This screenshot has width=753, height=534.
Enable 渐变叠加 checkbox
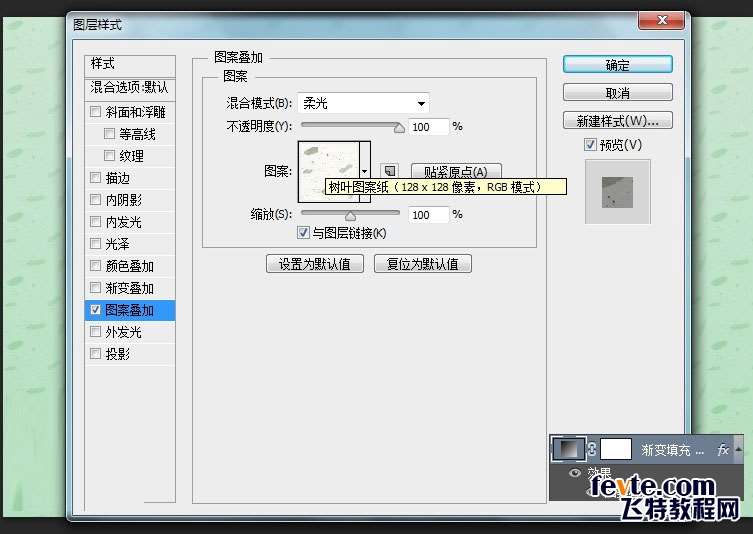coord(96,288)
